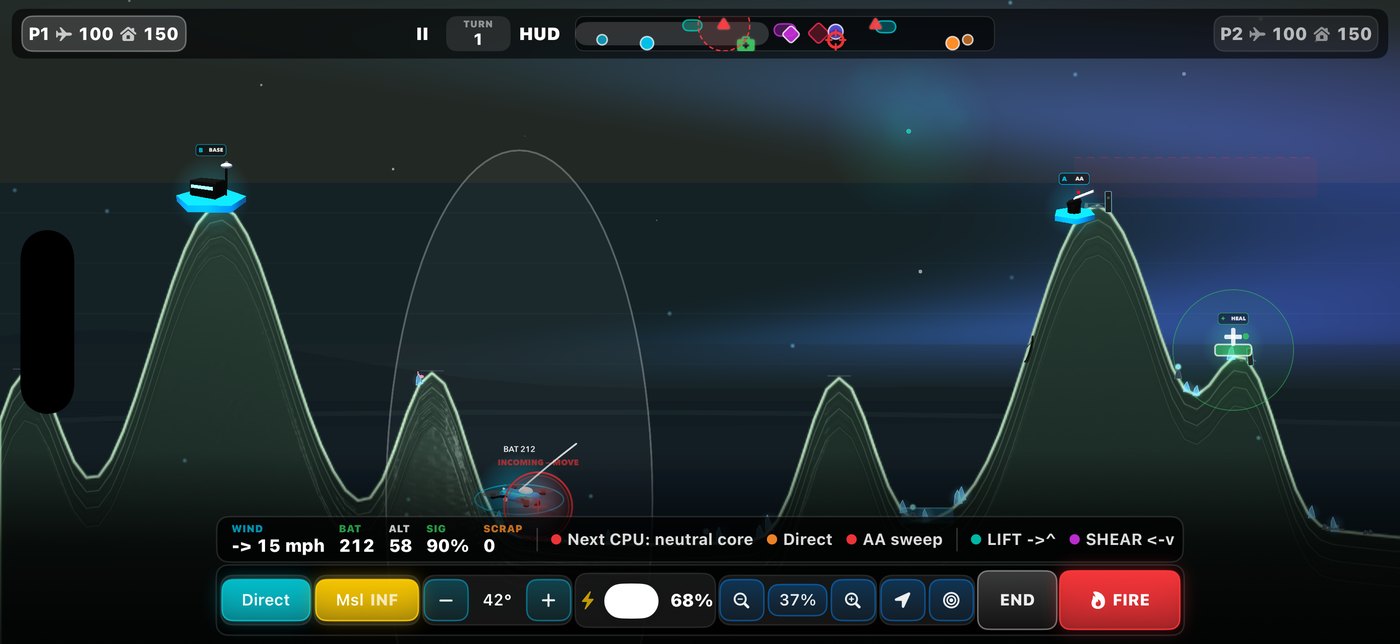Click the SIG 90% signal readout
This screenshot has height=644, width=1400.
(447, 540)
